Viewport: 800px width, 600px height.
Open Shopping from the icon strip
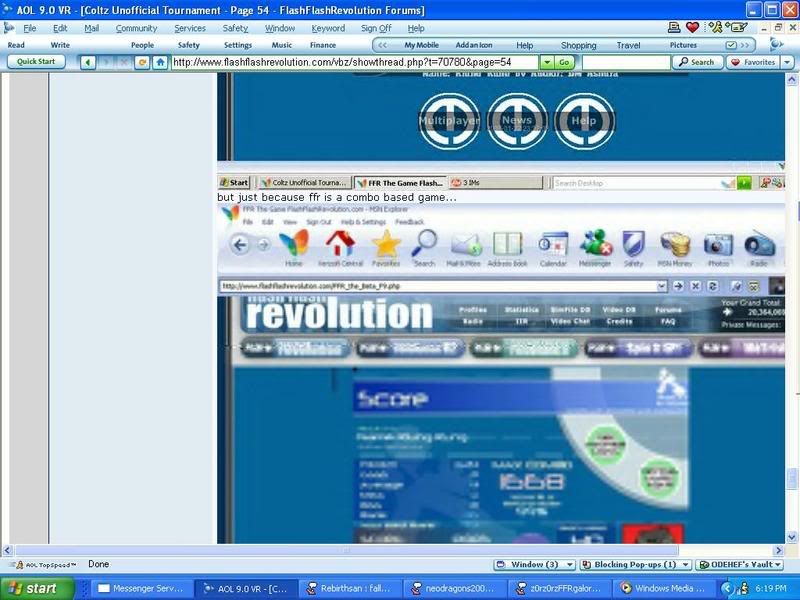(579, 45)
